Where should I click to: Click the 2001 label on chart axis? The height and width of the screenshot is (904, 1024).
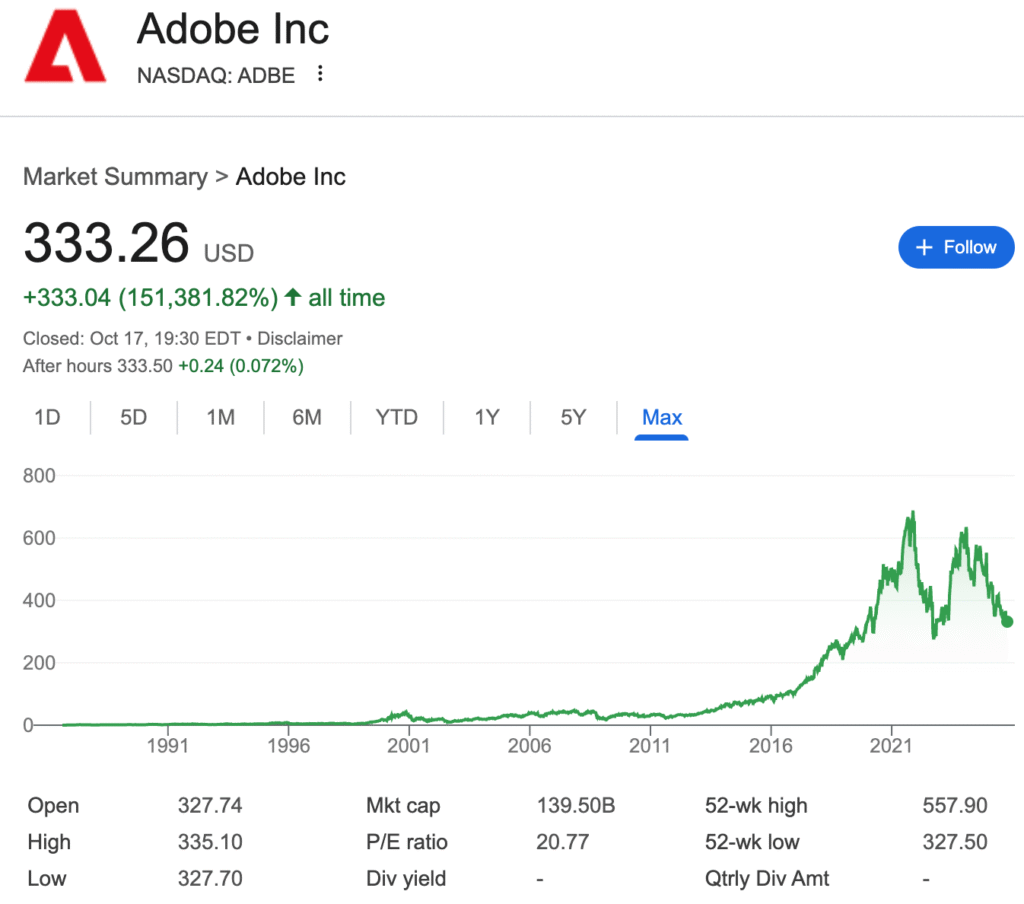click(408, 746)
